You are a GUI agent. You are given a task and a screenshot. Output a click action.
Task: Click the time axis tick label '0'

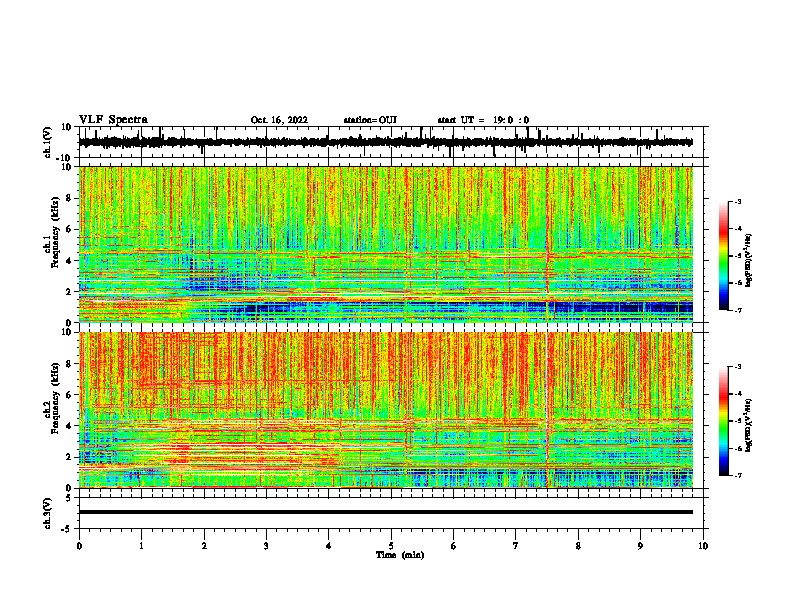coord(79,546)
